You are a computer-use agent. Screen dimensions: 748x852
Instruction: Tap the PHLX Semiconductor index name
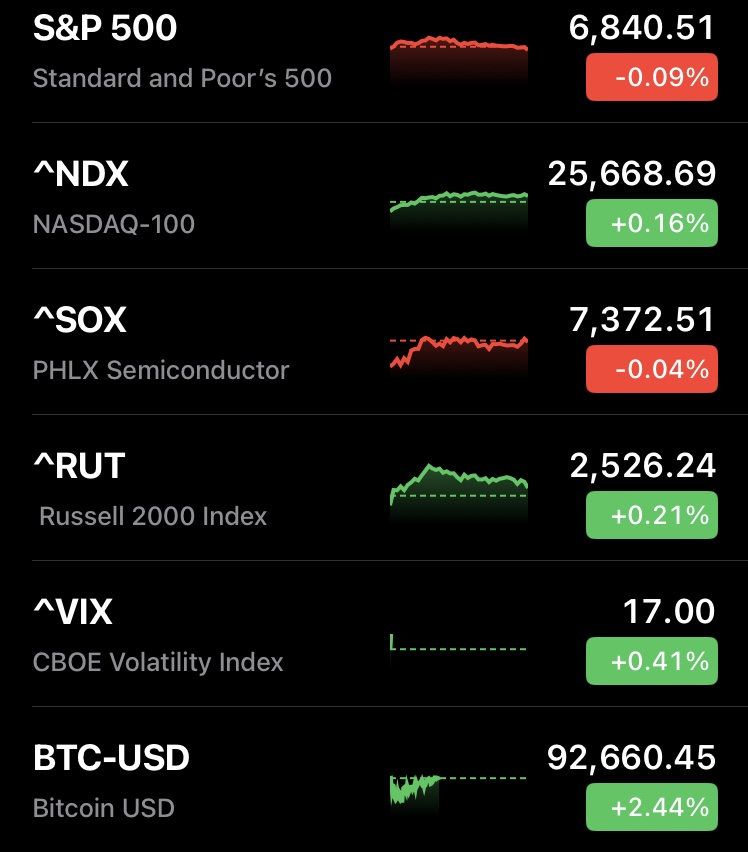click(x=161, y=370)
